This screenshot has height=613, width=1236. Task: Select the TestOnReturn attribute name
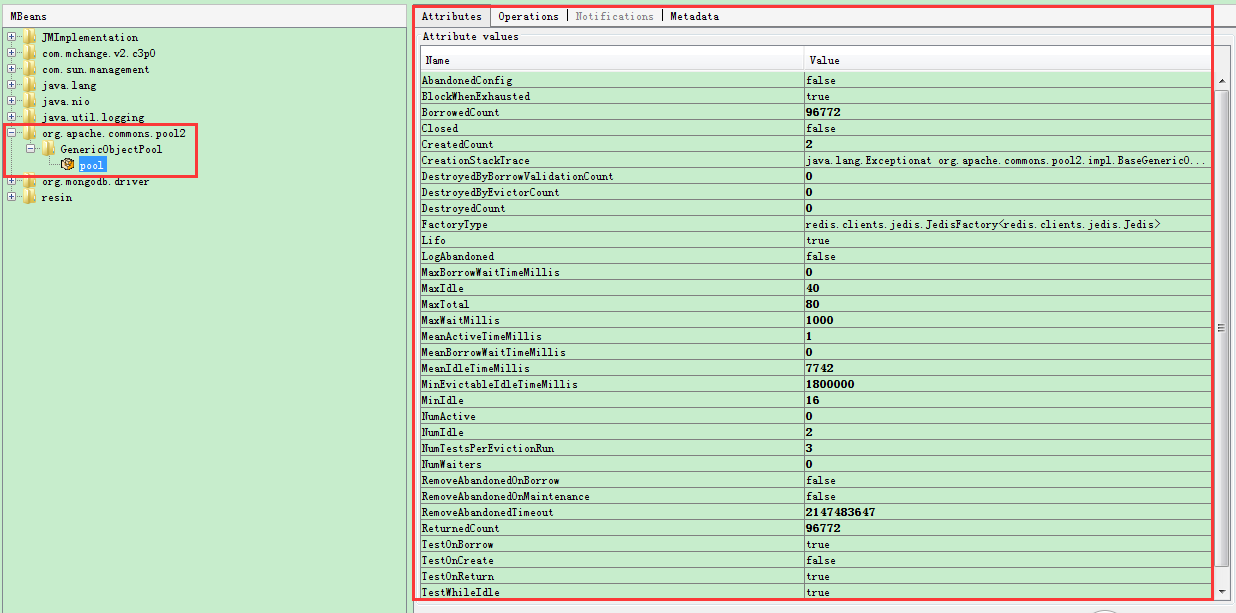[457, 576]
